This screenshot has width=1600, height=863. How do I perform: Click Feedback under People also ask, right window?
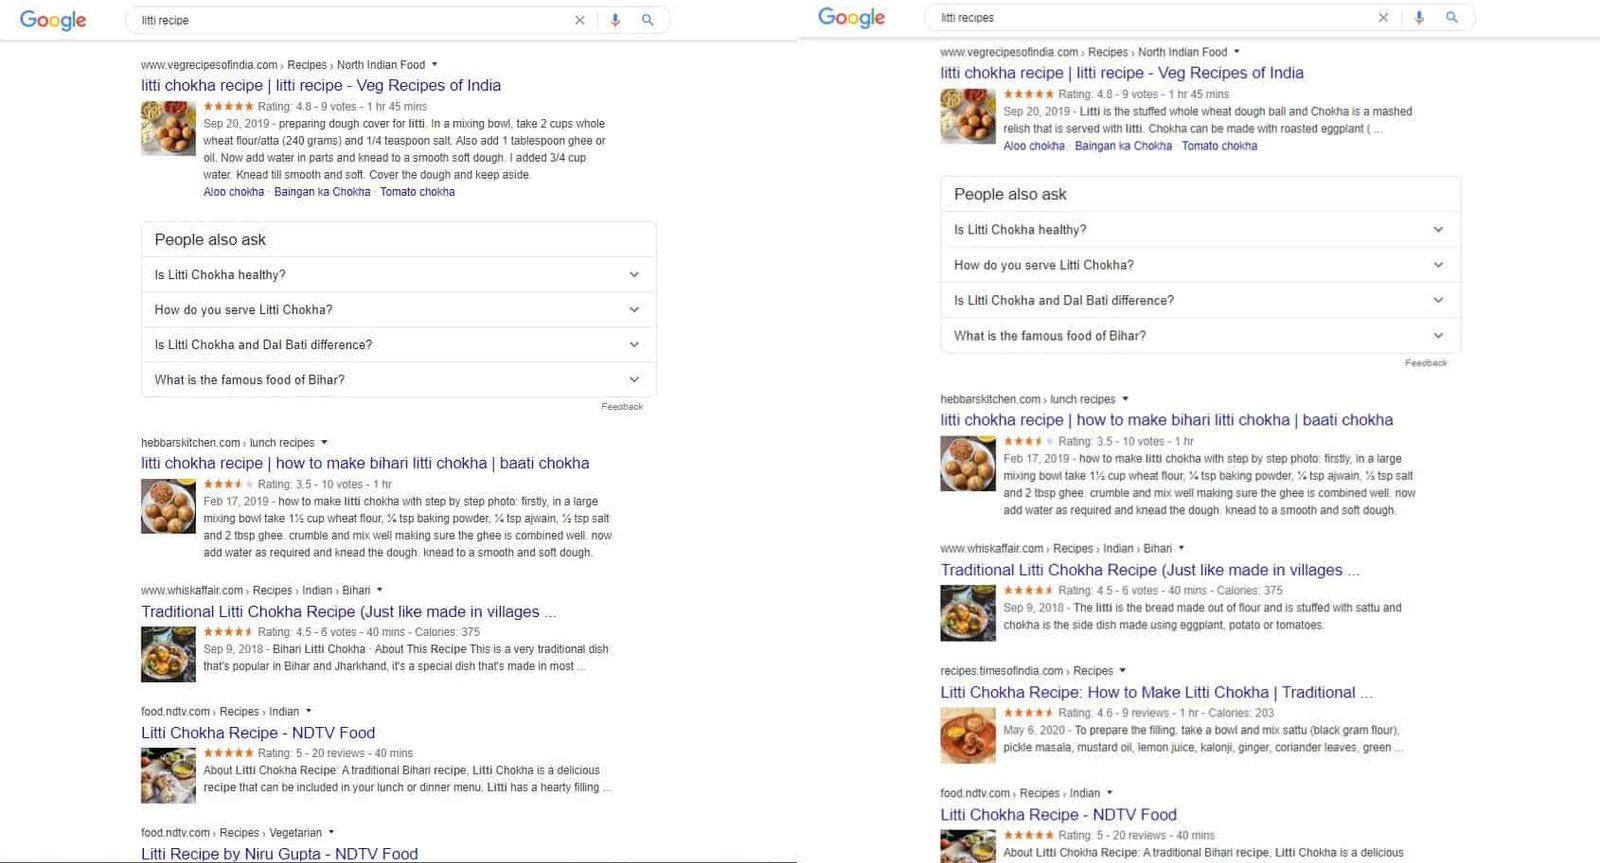click(1426, 363)
